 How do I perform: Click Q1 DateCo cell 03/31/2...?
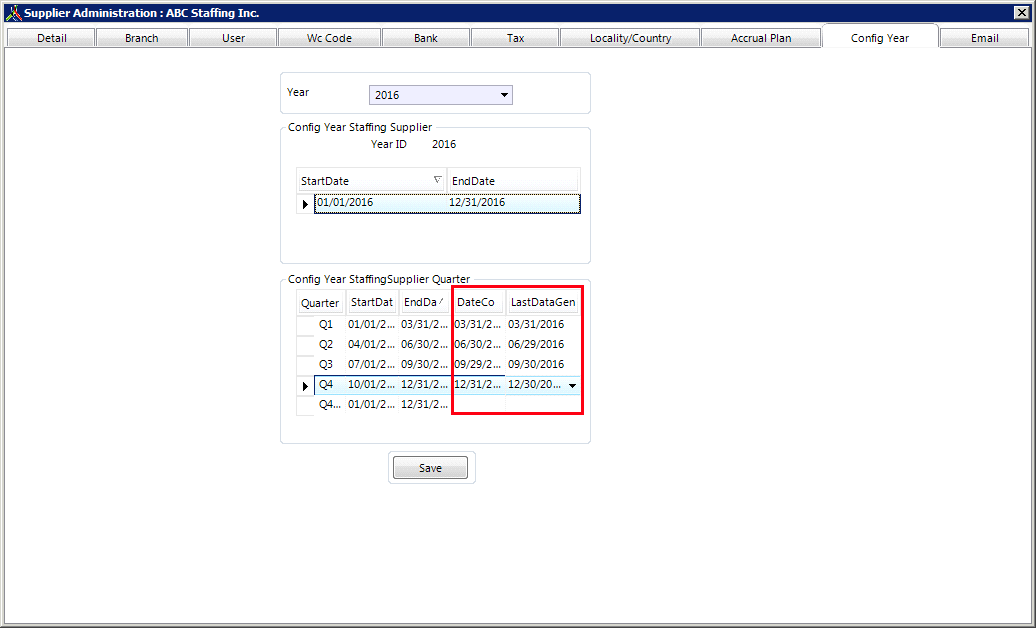478,325
